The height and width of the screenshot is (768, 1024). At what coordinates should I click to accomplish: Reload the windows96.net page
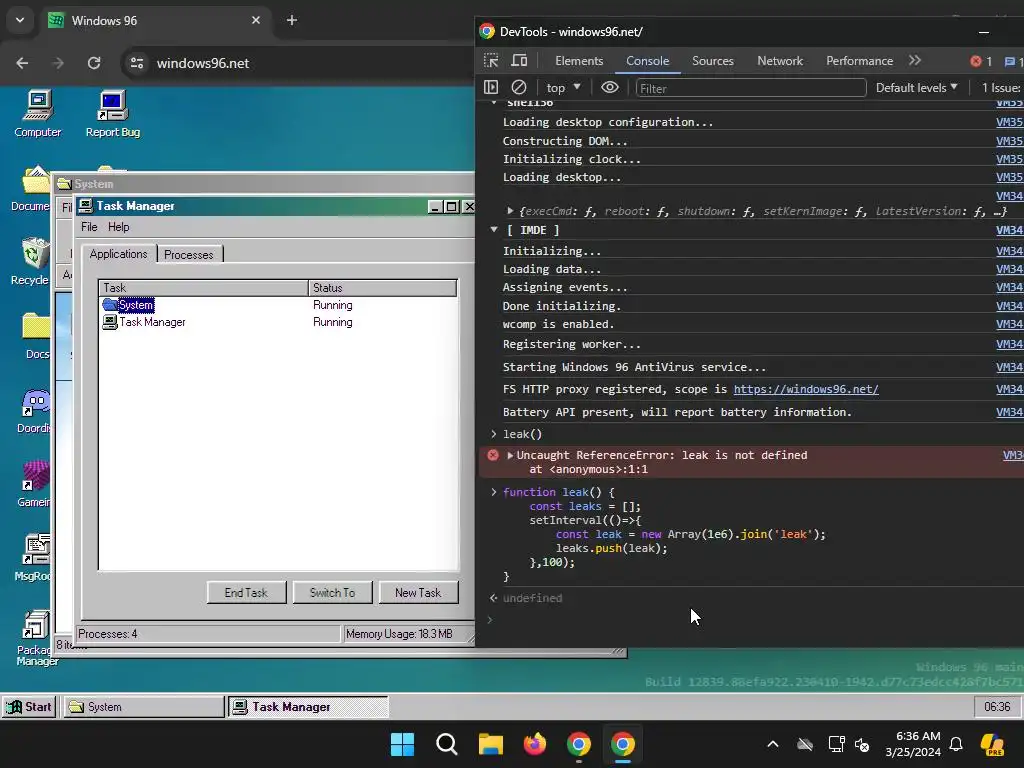pos(94,63)
